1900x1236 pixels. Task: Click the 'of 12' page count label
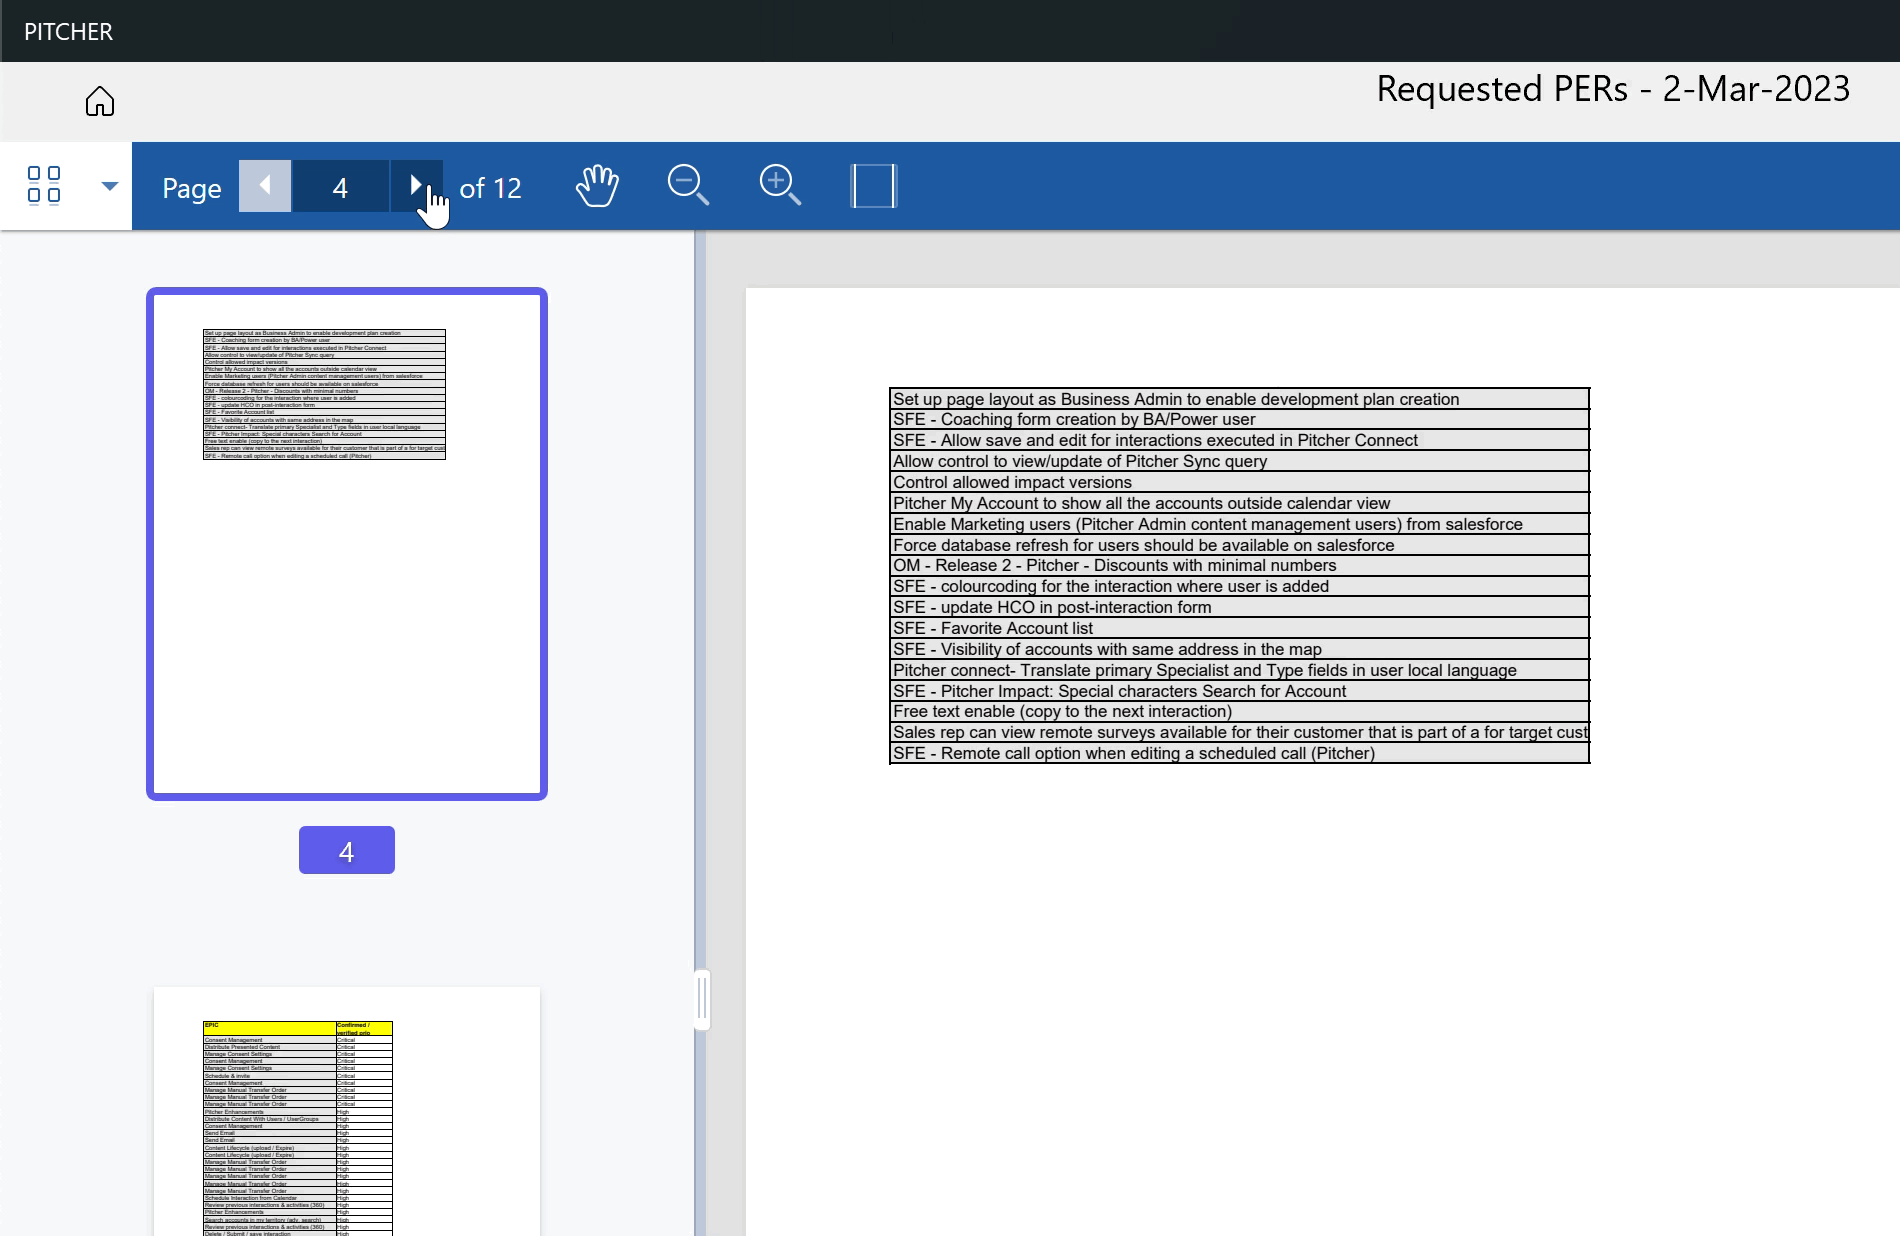490,188
